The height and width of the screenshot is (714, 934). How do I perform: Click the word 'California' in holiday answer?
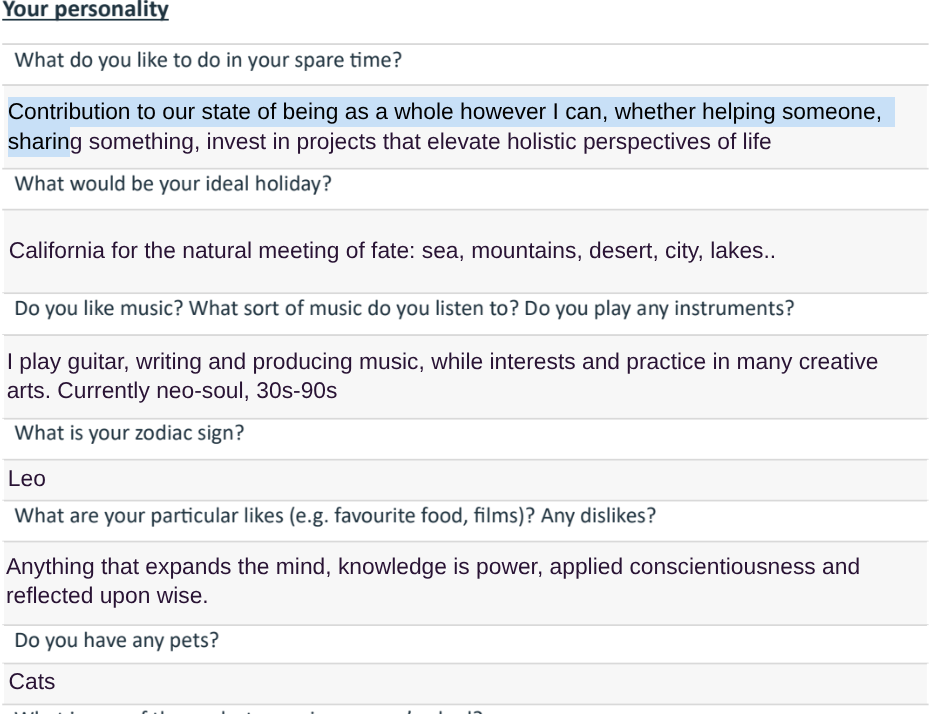click(x=57, y=251)
